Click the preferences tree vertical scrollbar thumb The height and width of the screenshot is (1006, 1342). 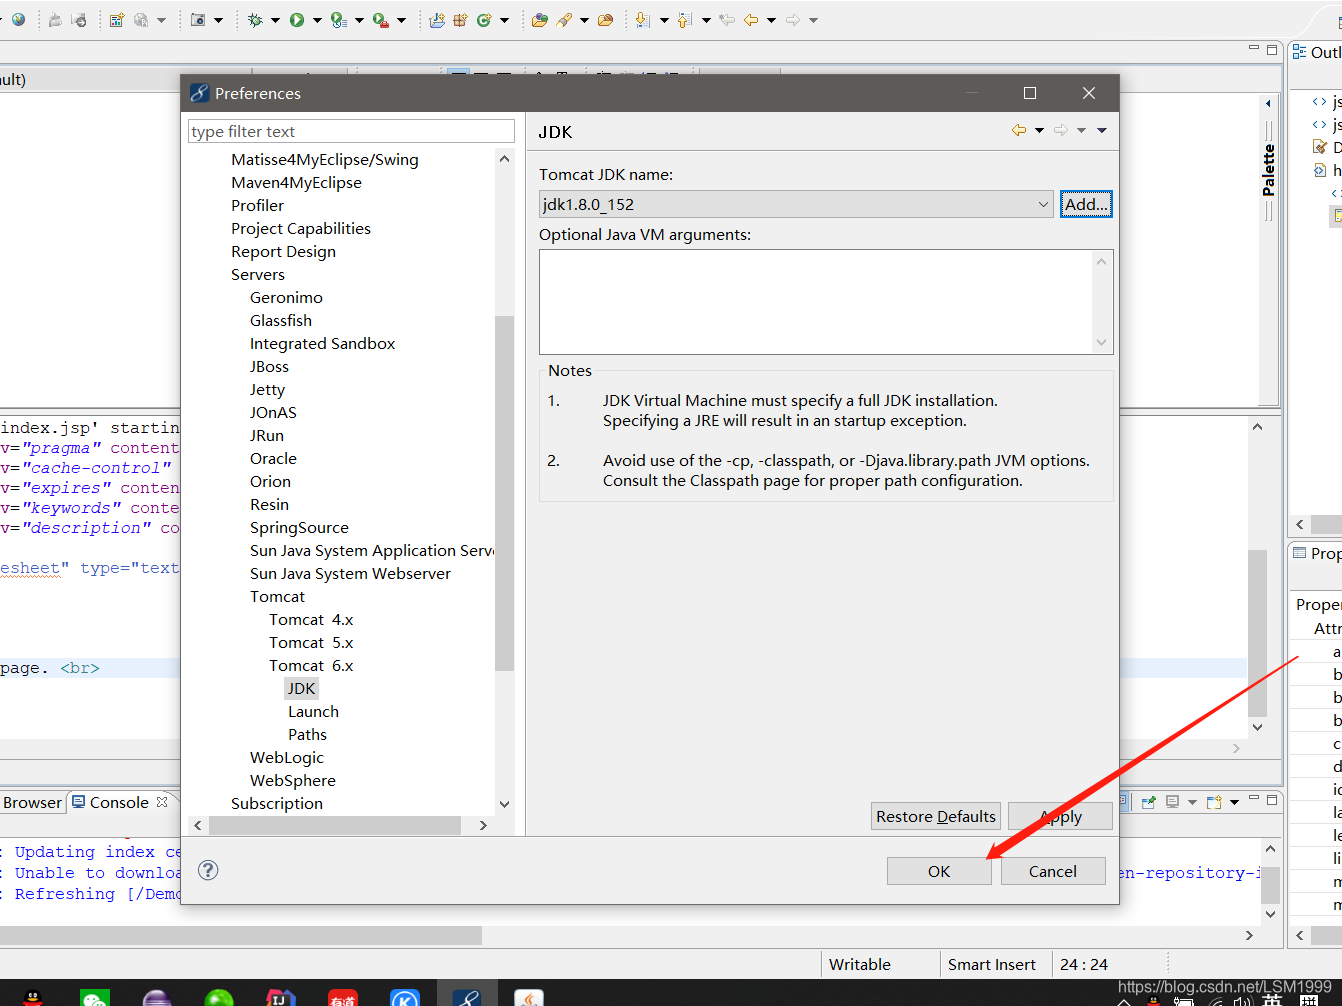click(504, 493)
